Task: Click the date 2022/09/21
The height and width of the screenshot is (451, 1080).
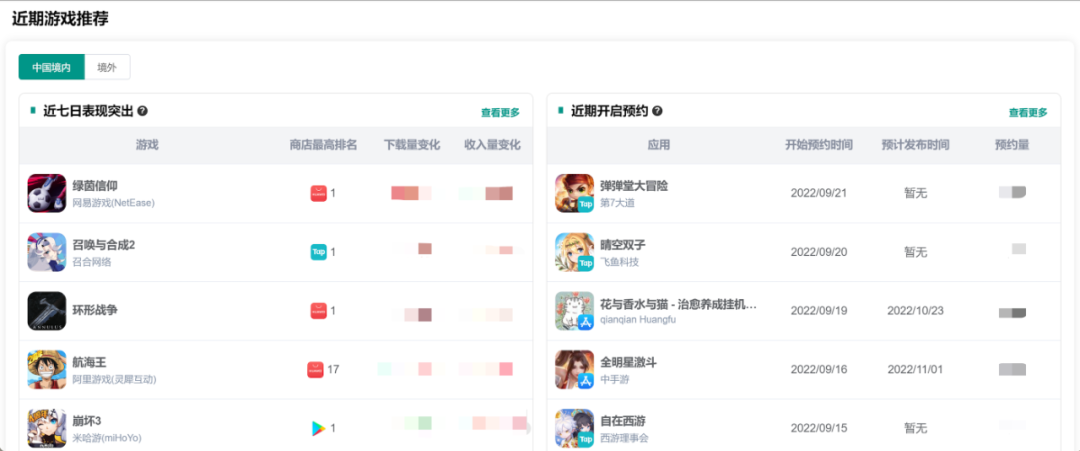Action: pyautogui.click(x=819, y=193)
